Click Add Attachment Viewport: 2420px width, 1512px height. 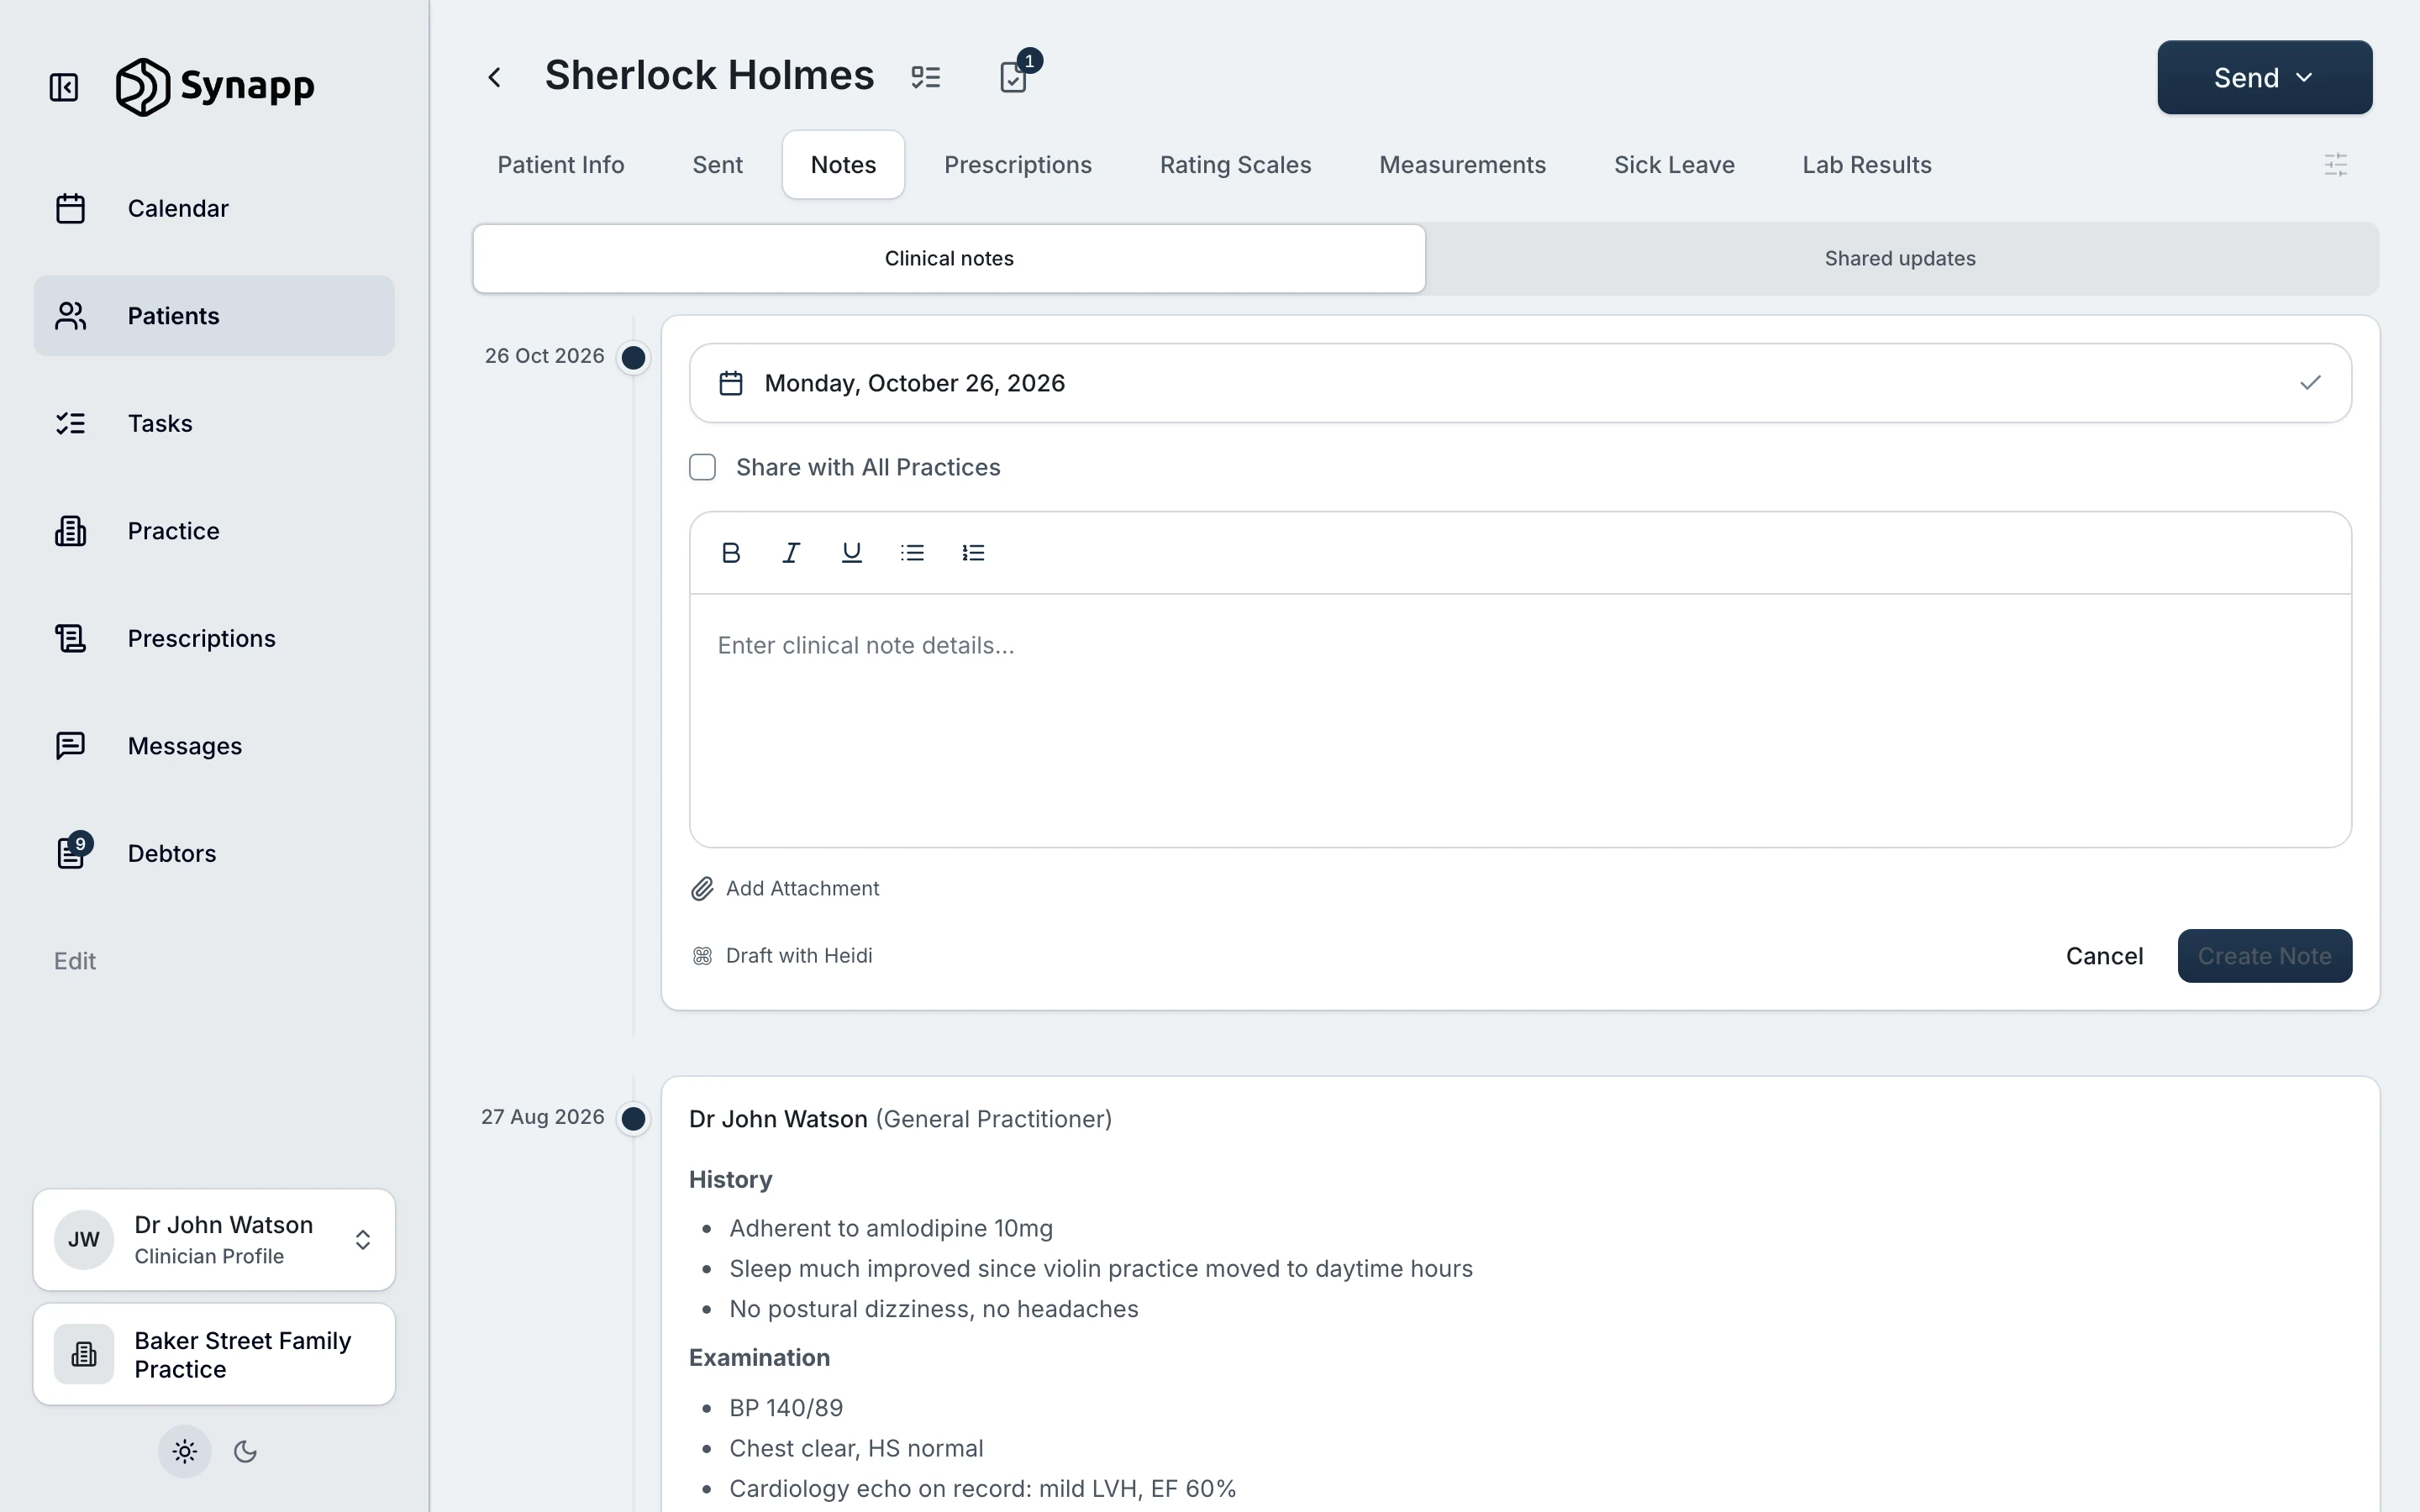(x=785, y=888)
